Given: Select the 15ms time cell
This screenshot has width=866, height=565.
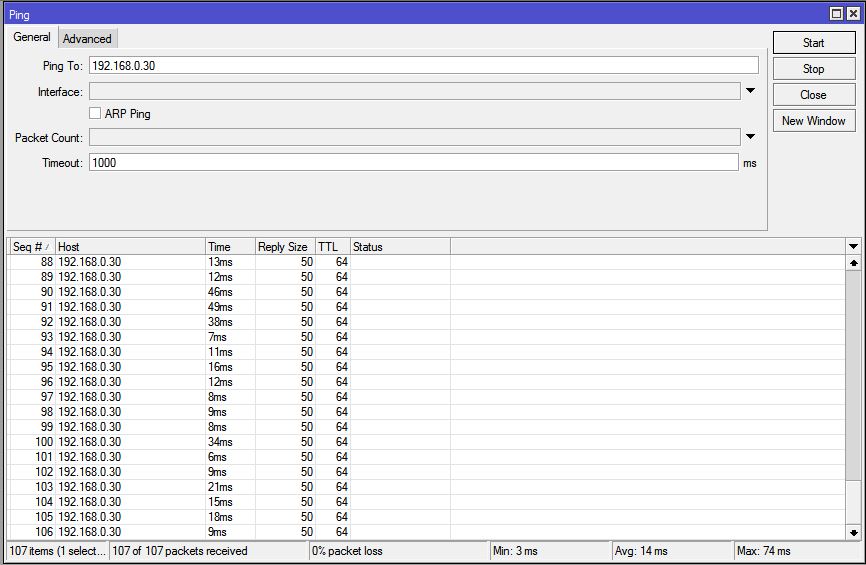Looking at the screenshot, I should click(x=230, y=501).
